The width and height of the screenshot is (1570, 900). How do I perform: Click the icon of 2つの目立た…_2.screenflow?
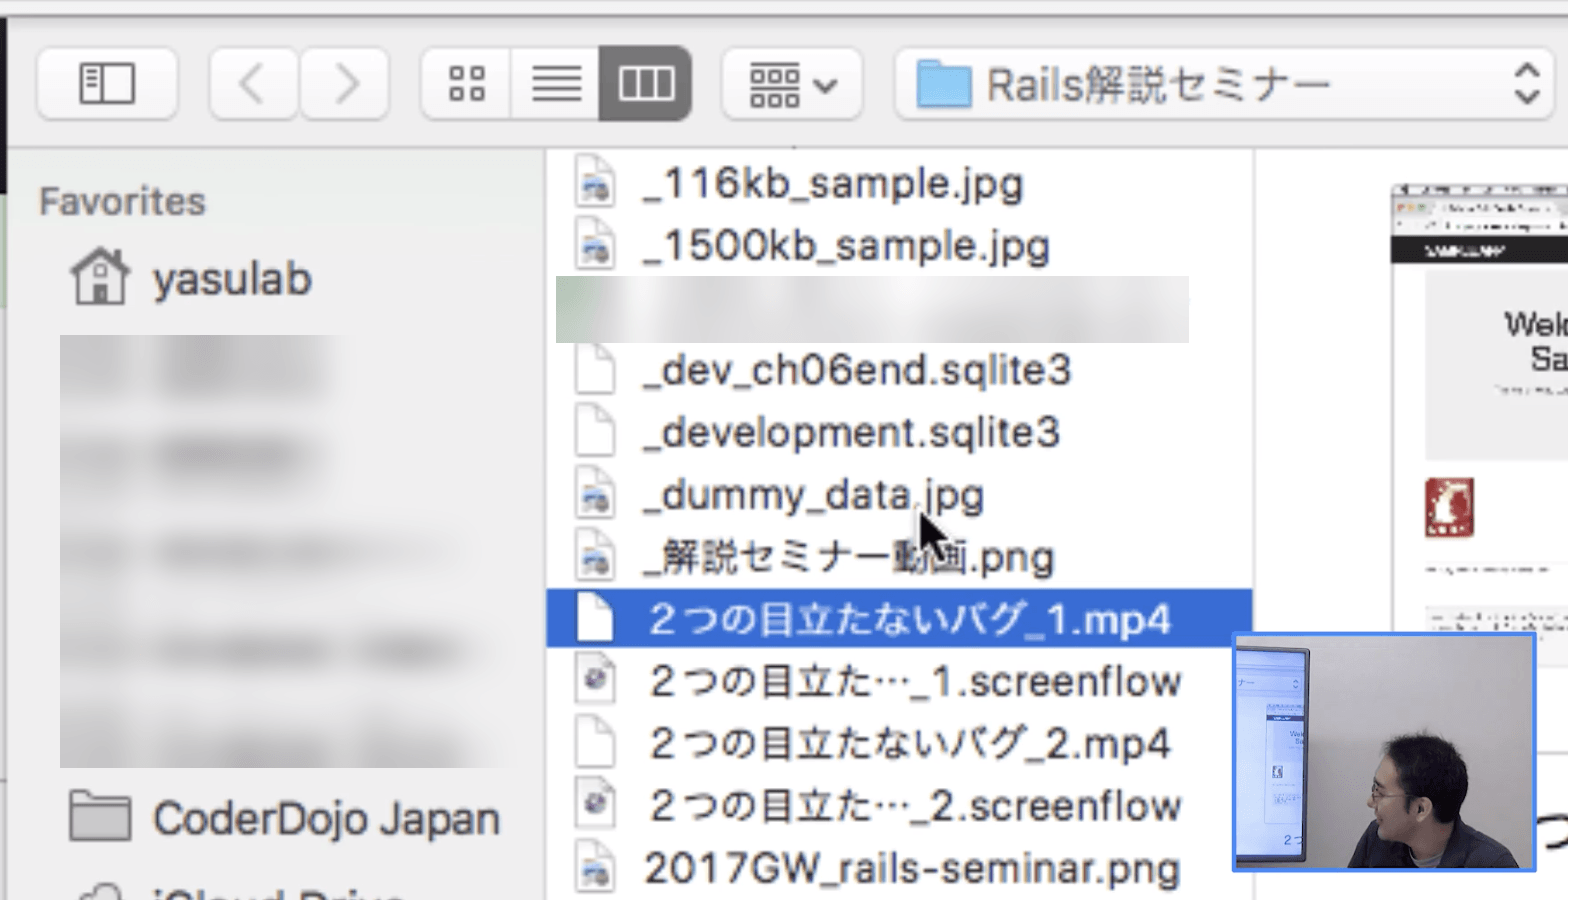click(x=595, y=805)
